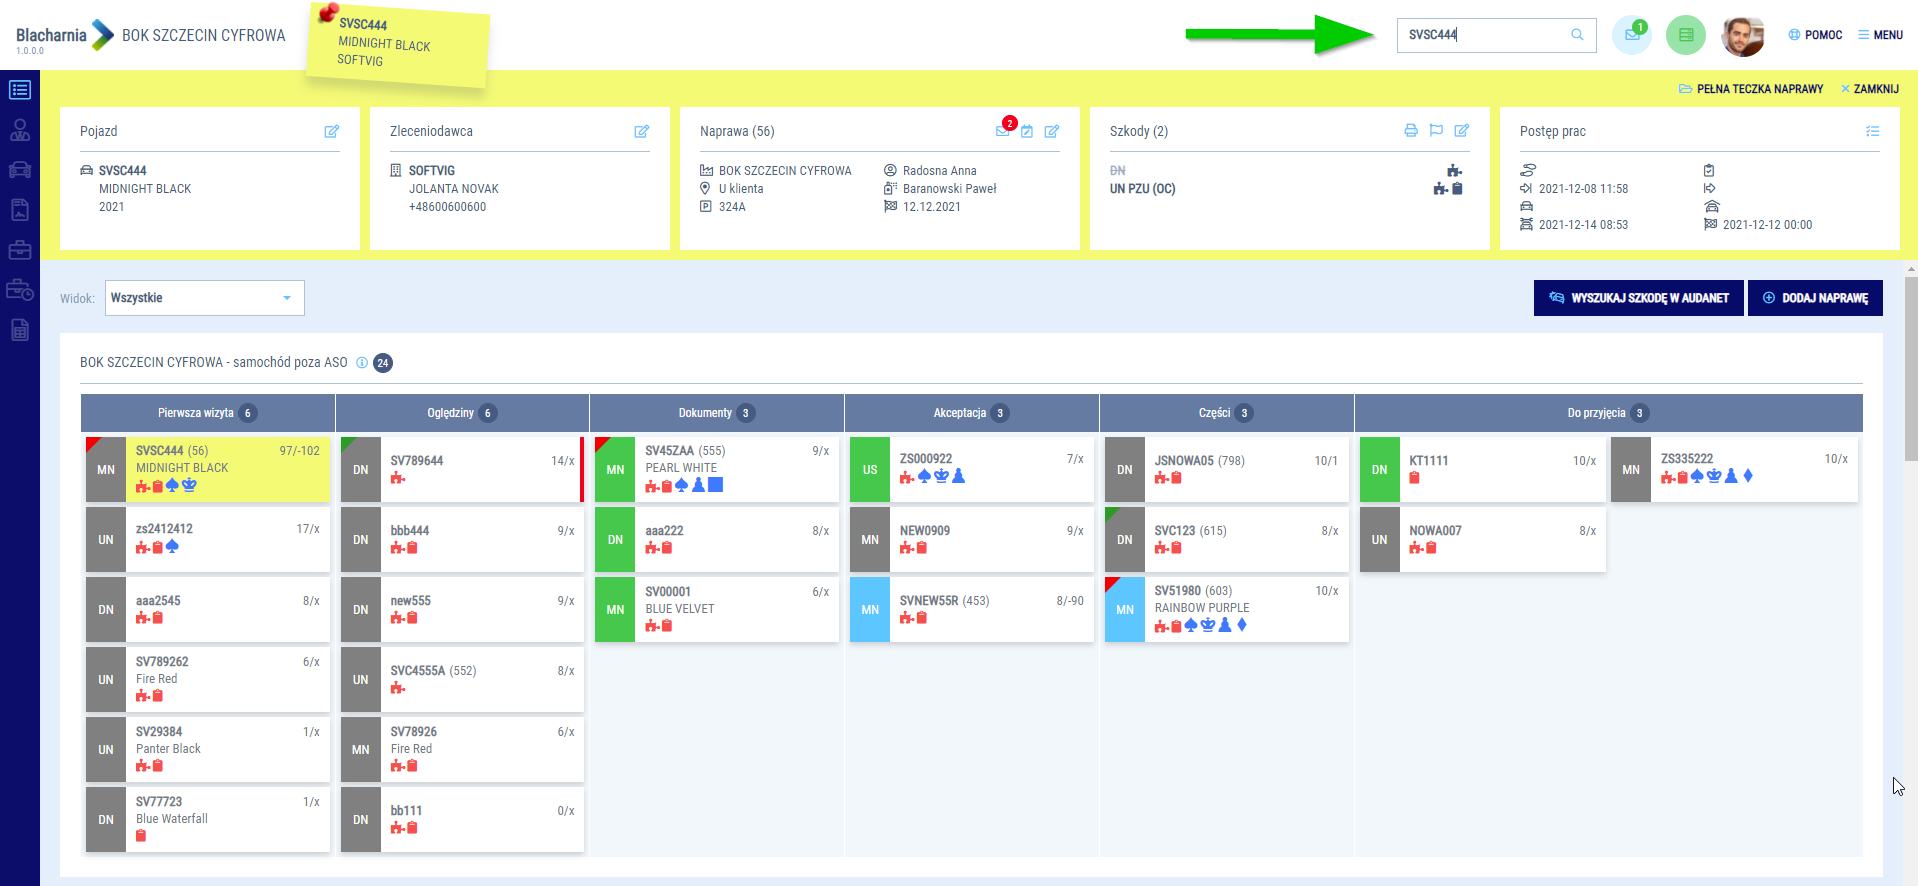The height and width of the screenshot is (886, 1918).
Task: Click the DODAJ NAPRAWĘ button
Action: click(1814, 298)
